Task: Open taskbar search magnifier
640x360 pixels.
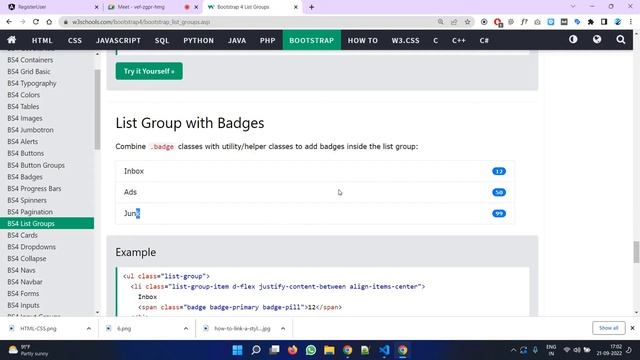Action: tap(256, 350)
